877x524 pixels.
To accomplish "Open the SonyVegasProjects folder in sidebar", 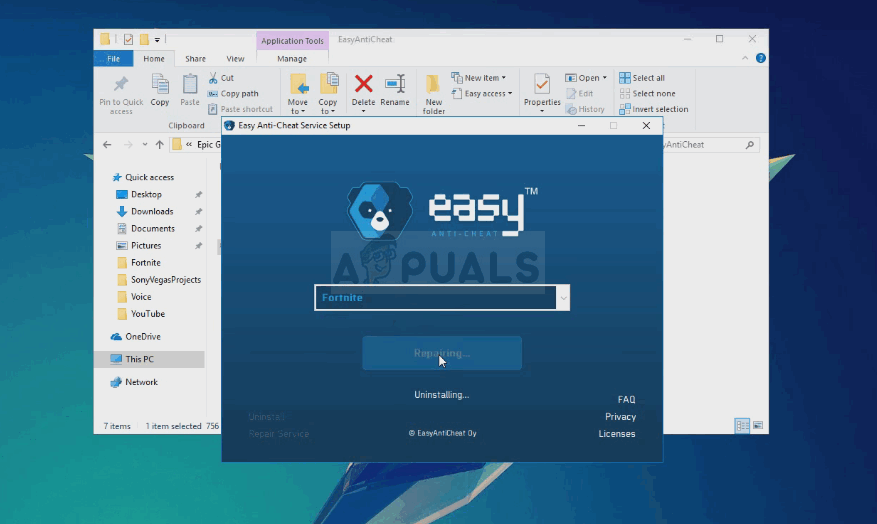I will pos(159,280).
